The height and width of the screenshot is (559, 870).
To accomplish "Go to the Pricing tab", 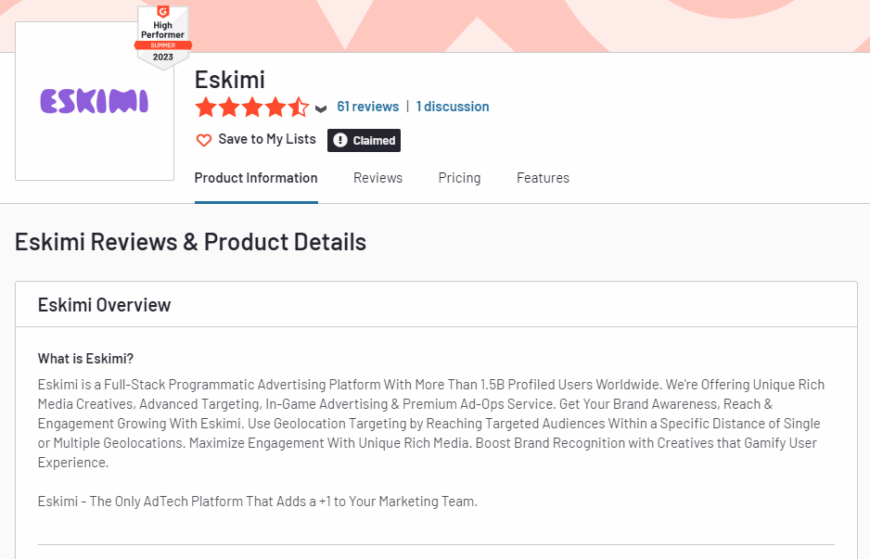I will pyautogui.click(x=459, y=178).
